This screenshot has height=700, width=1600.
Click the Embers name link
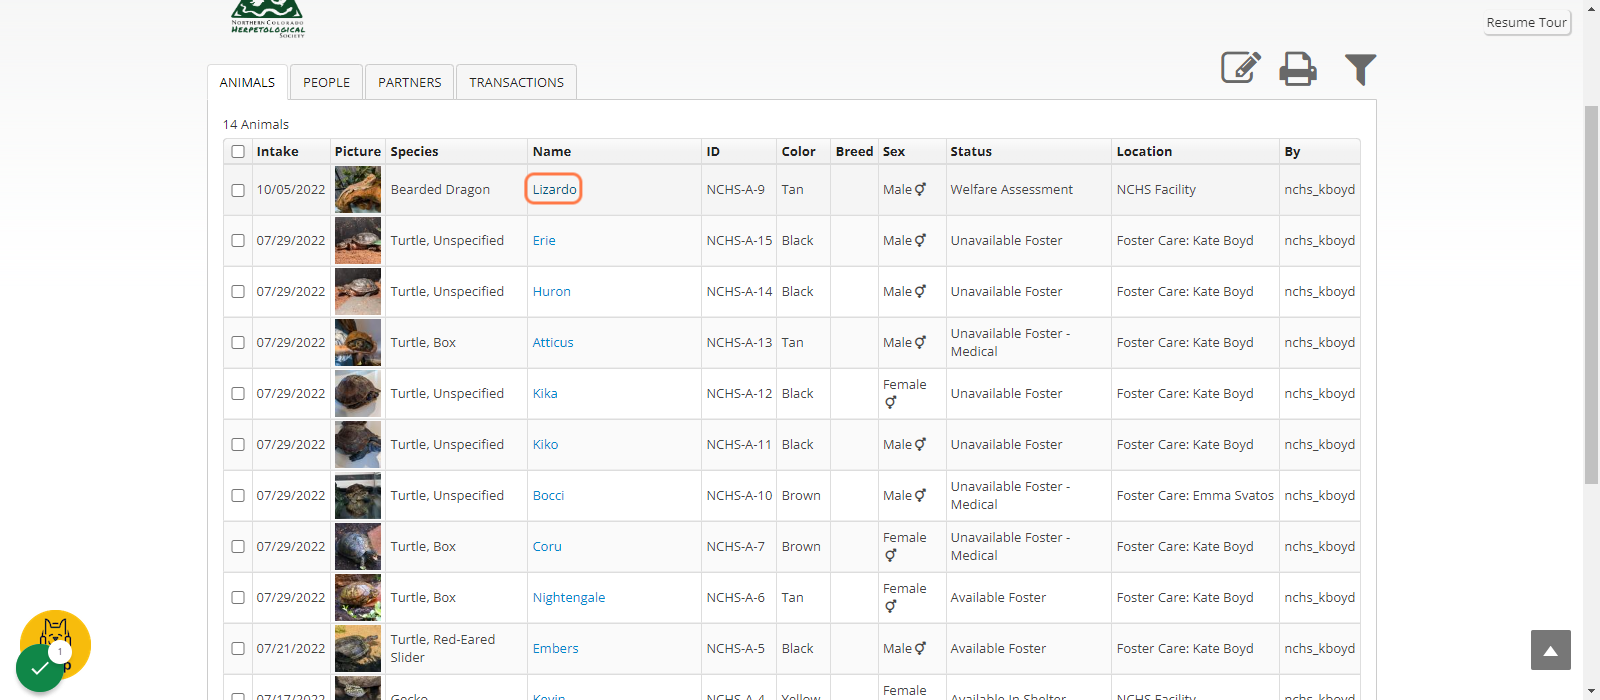tap(555, 648)
